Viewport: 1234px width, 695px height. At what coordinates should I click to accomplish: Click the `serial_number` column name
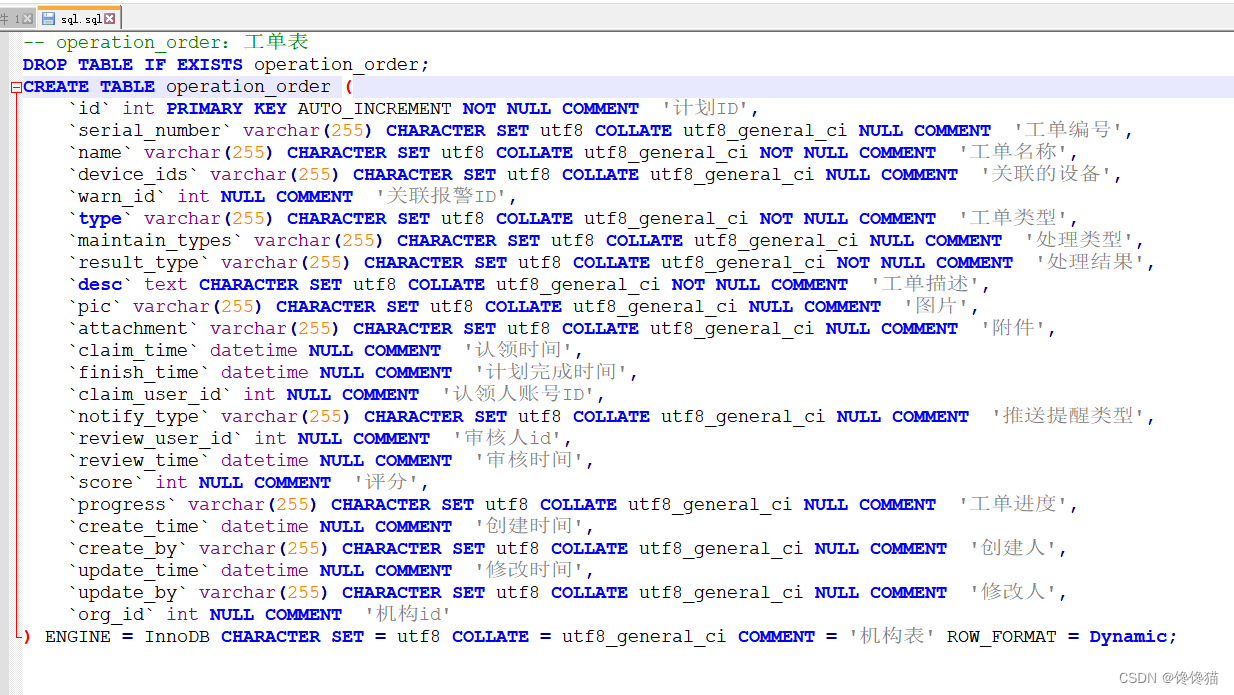click(149, 130)
